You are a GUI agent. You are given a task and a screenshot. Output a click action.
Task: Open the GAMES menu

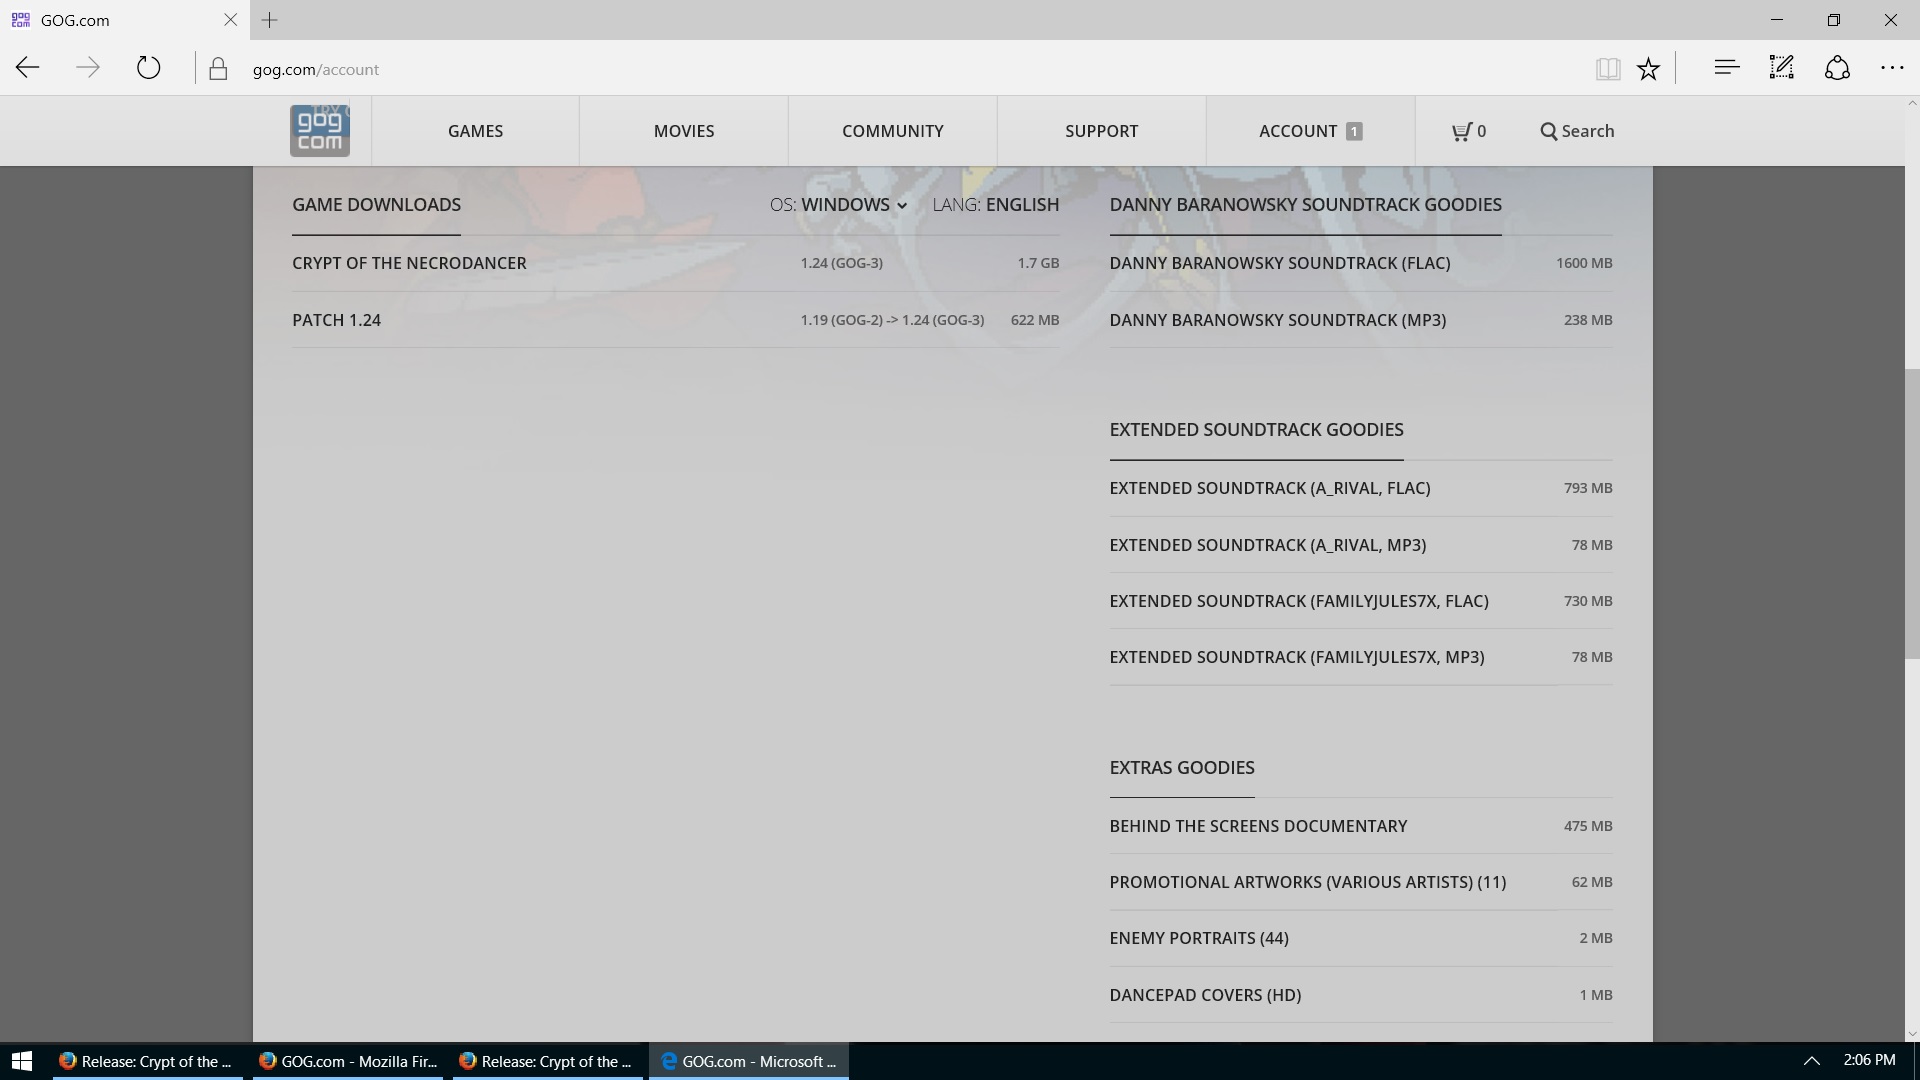[x=475, y=131]
